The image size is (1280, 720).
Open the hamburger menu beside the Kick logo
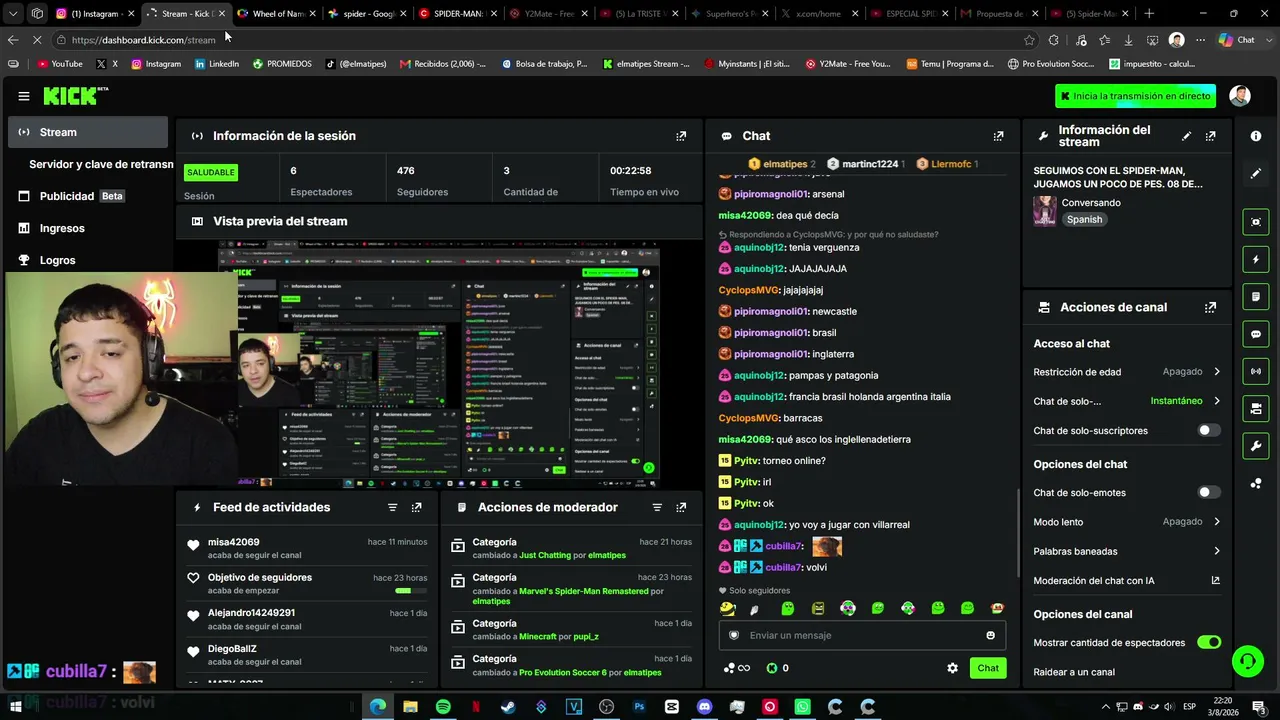click(24, 96)
